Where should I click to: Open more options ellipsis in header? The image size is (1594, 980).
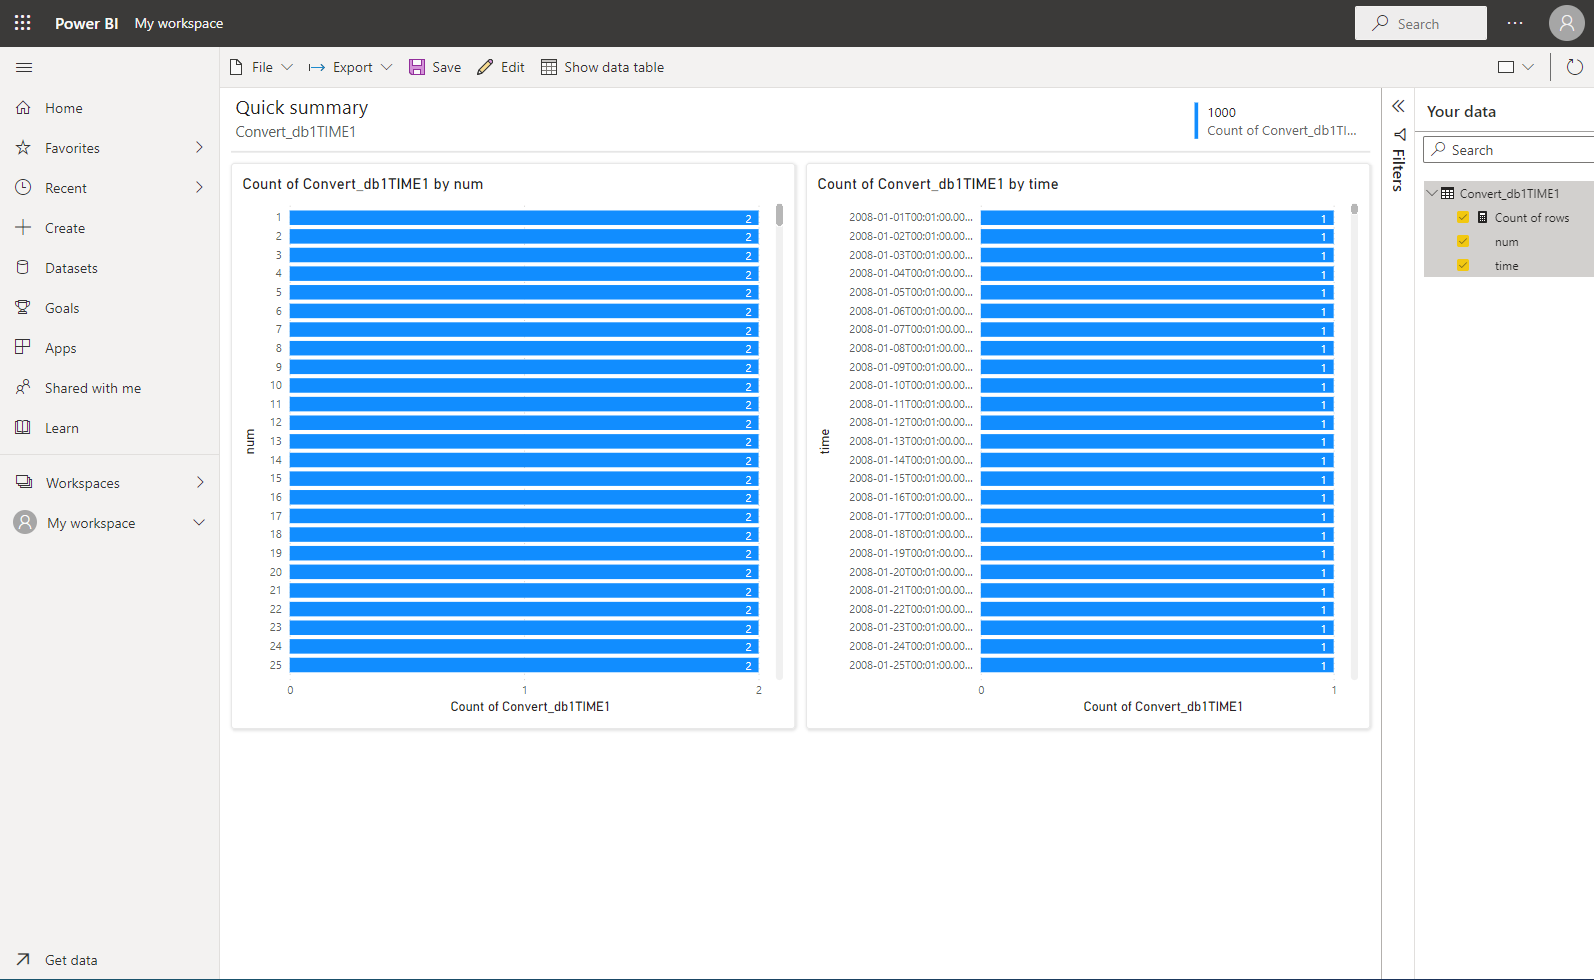pyautogui.click(x=1515, y=23)
